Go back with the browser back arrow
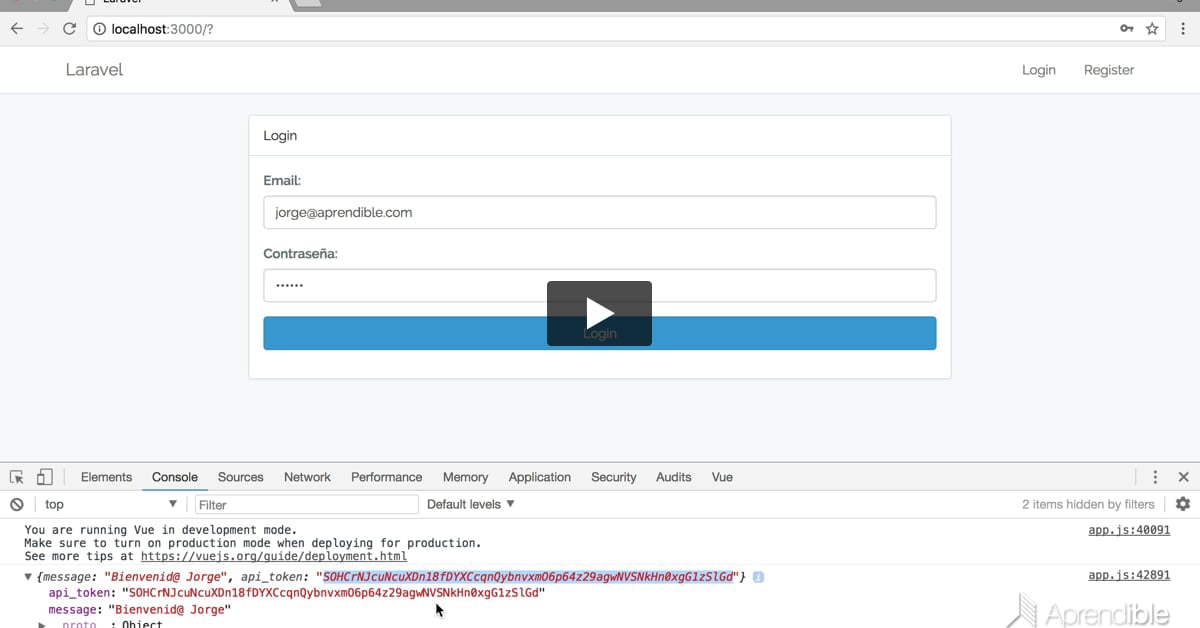The image size is (1200, 628). 16,29
